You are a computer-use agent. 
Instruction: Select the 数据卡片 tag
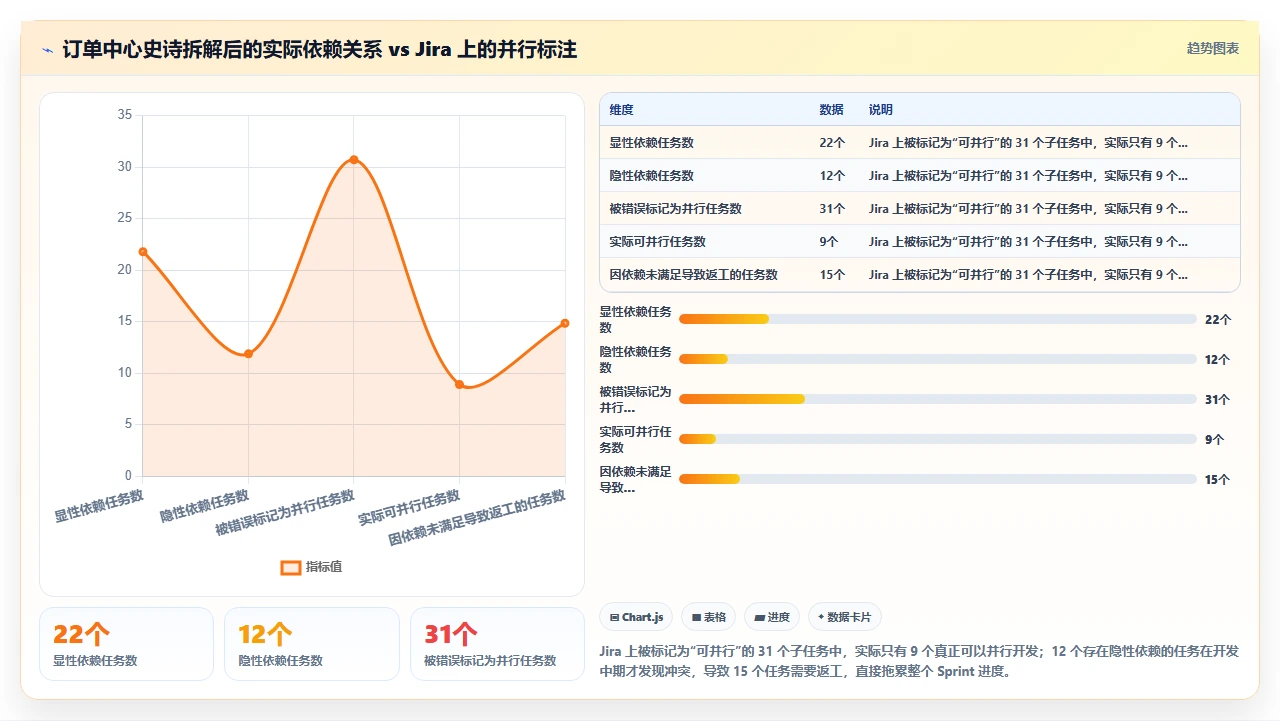[845, 617]
